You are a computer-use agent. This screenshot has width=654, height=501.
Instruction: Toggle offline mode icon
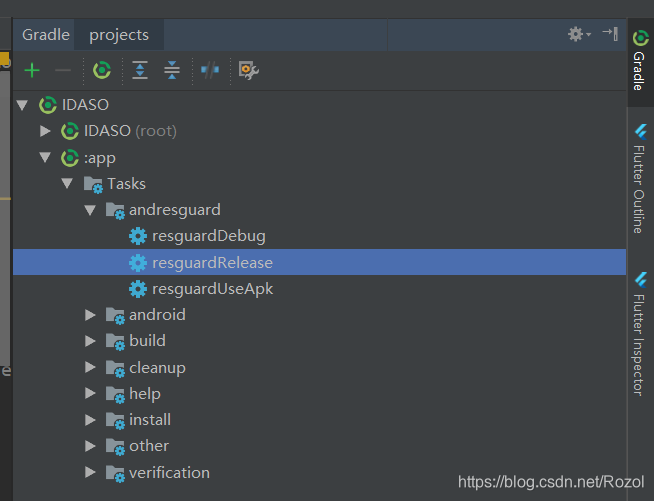coord(210,70)
